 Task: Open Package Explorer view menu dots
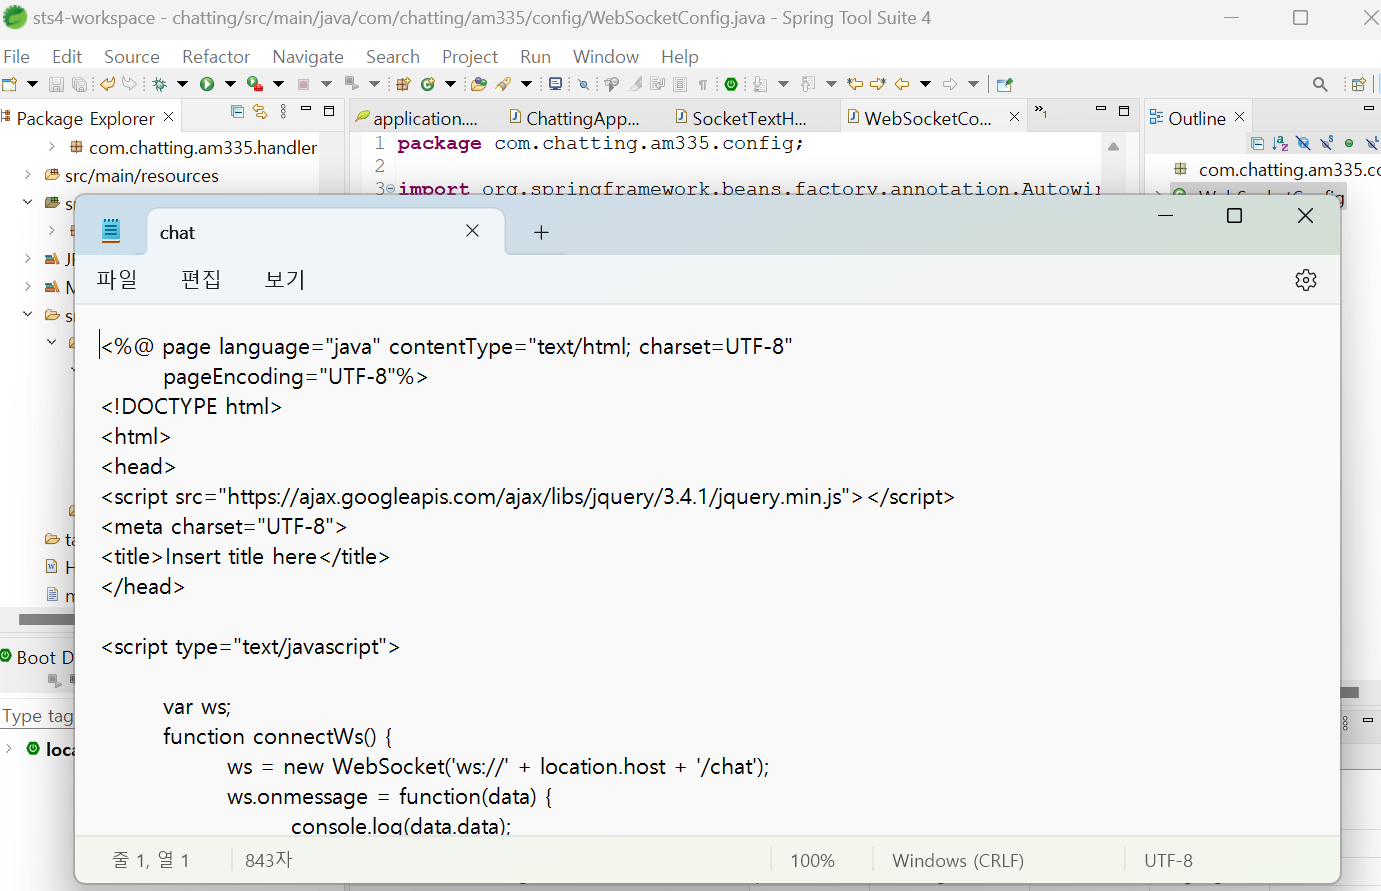(283, 111)
